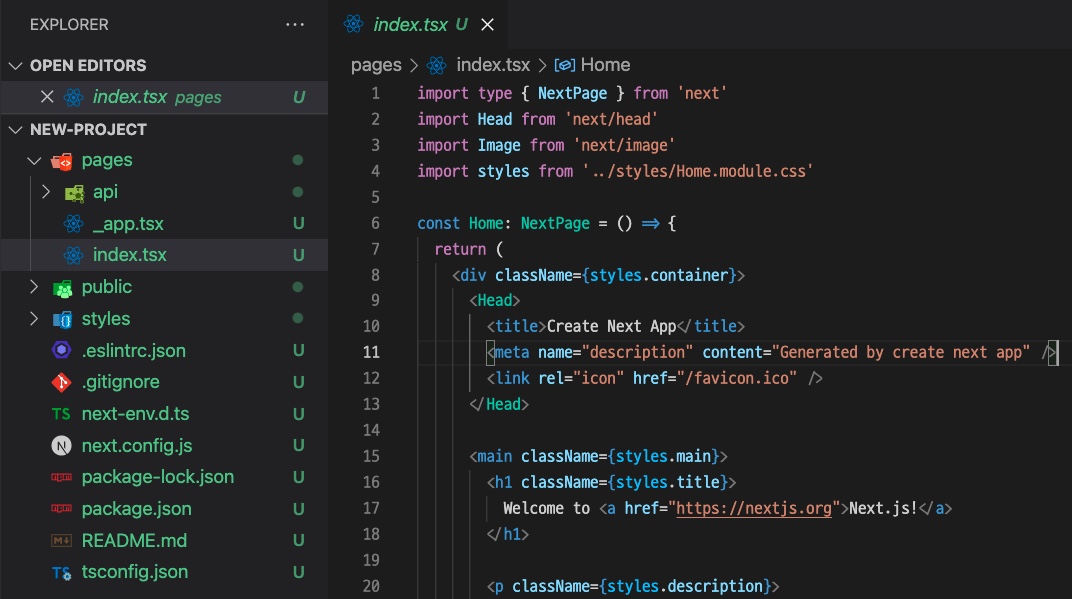Open _app.tsx file
The image size is (1072, 599).
pos(129,224)
